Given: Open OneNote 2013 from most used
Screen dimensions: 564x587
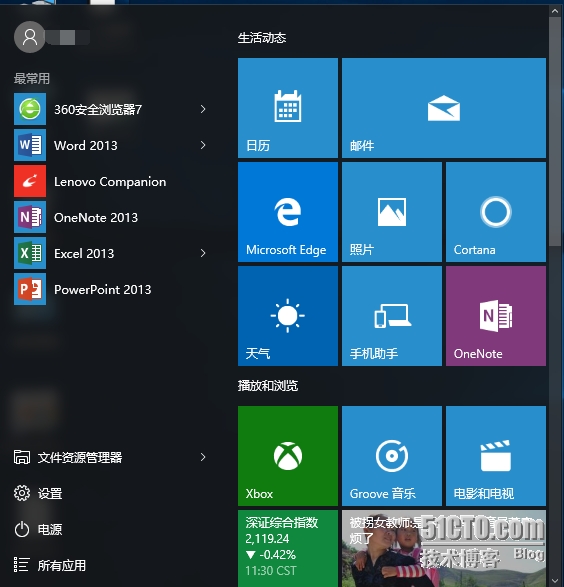Looking at the screenshot, I should 110,217.
